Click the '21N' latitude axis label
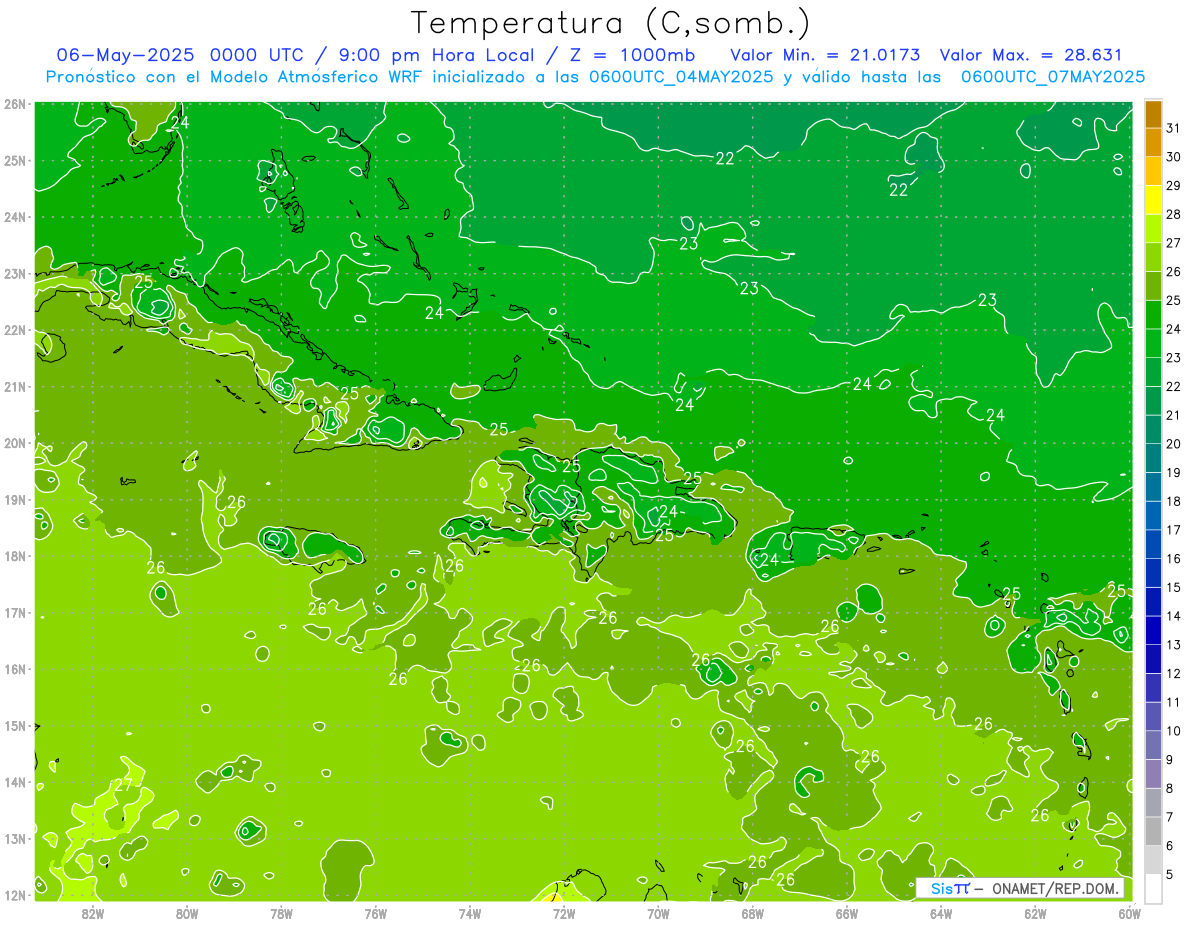 14,386
